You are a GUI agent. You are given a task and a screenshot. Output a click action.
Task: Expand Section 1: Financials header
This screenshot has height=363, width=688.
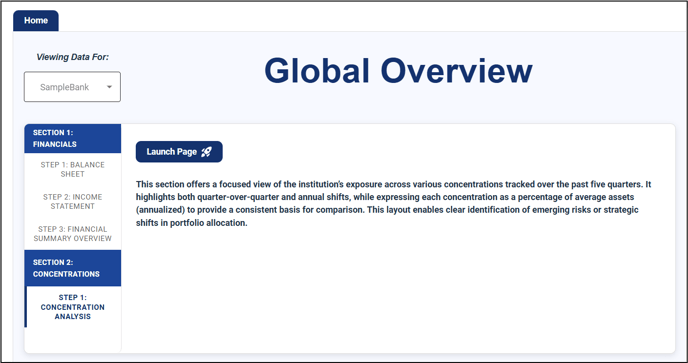point(73,138)
